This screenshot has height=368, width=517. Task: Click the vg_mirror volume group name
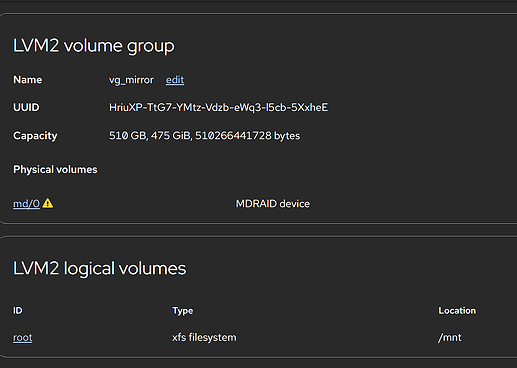[x=131, y=80]
